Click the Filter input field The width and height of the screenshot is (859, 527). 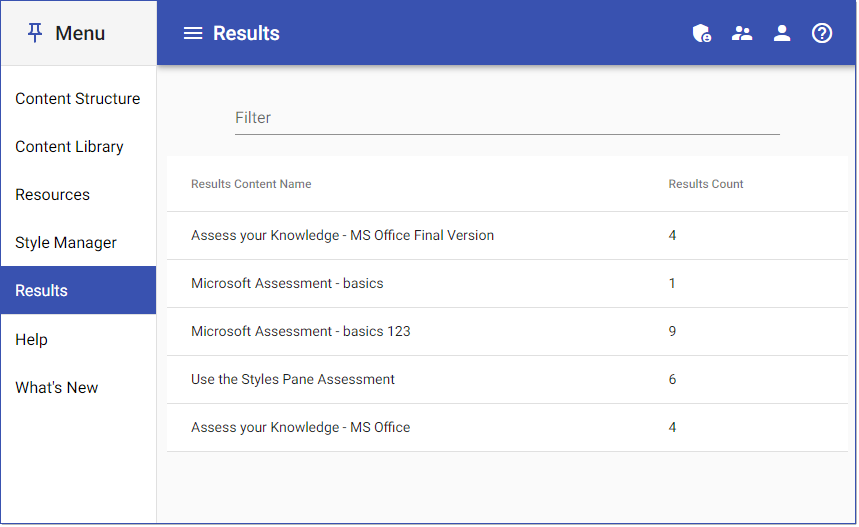(507, 118)
